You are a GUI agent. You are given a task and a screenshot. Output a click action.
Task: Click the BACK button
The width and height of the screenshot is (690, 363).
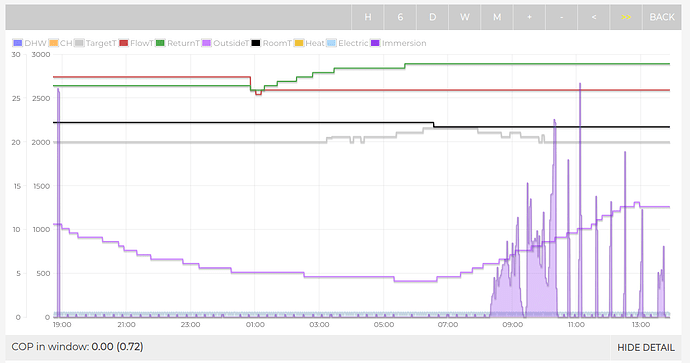pyautogui.click(x=662, y=17)
